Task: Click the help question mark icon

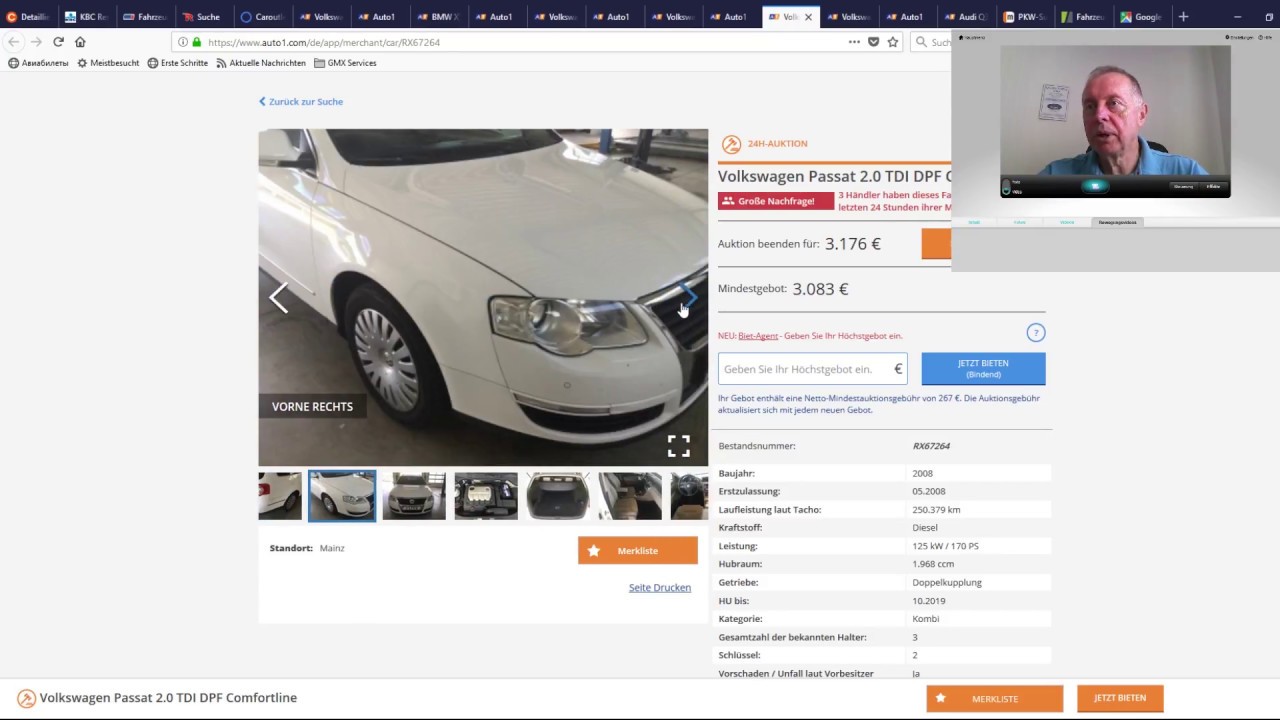Action: pyautogui.click(x=1036, y=333)
